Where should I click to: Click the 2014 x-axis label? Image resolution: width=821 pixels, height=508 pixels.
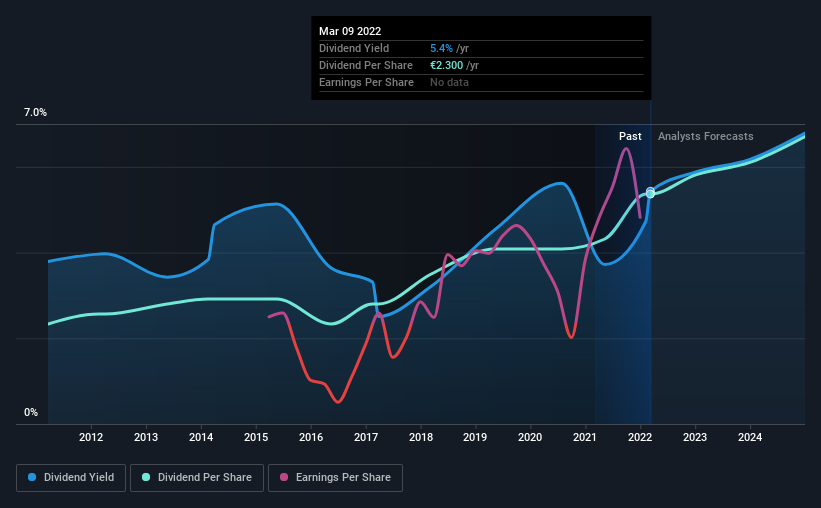coord(201,437)
